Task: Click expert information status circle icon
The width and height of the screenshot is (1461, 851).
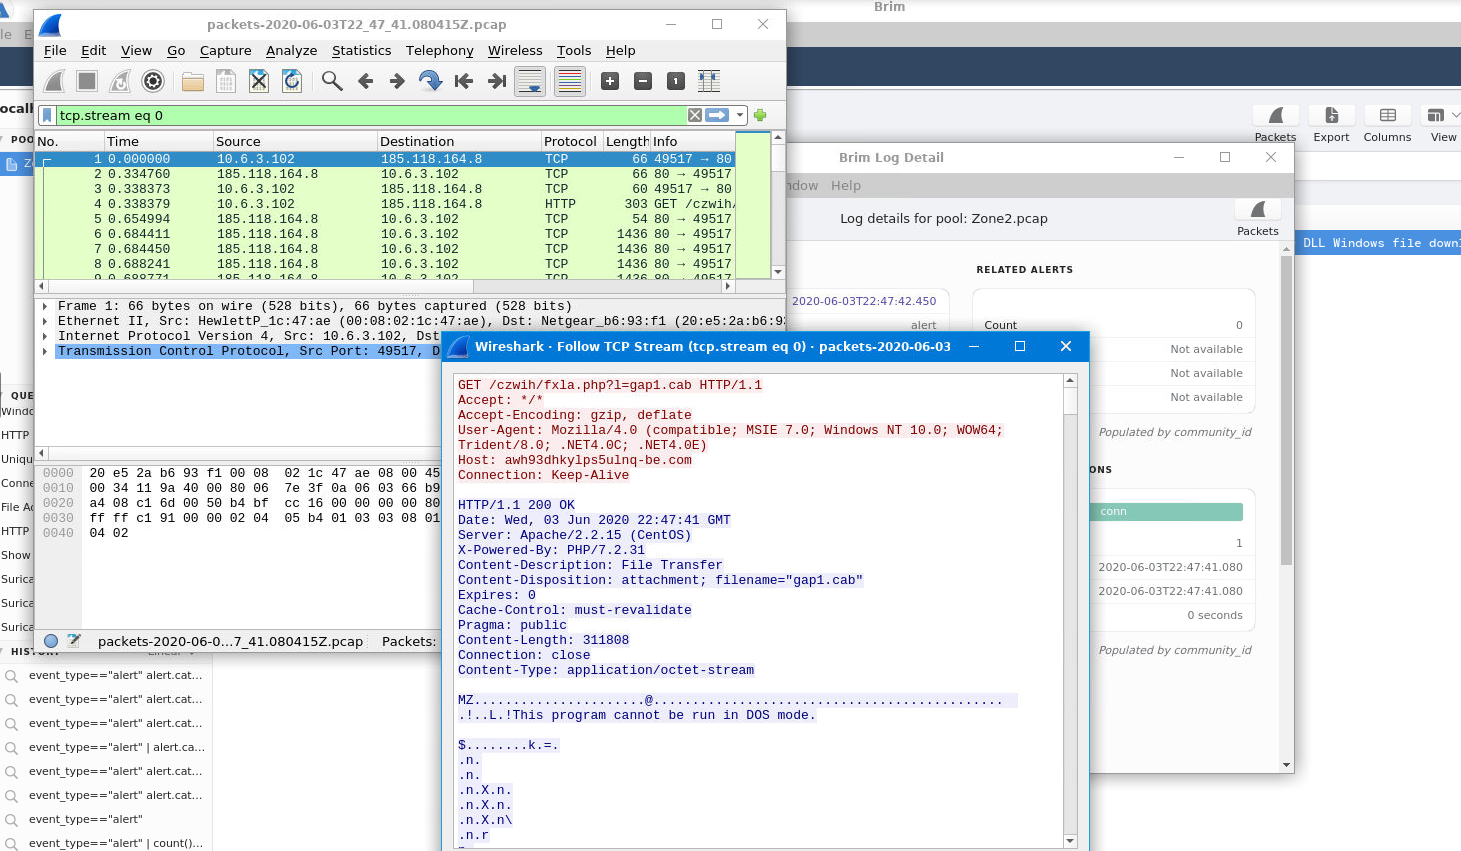Action: [x=51, y=641]
